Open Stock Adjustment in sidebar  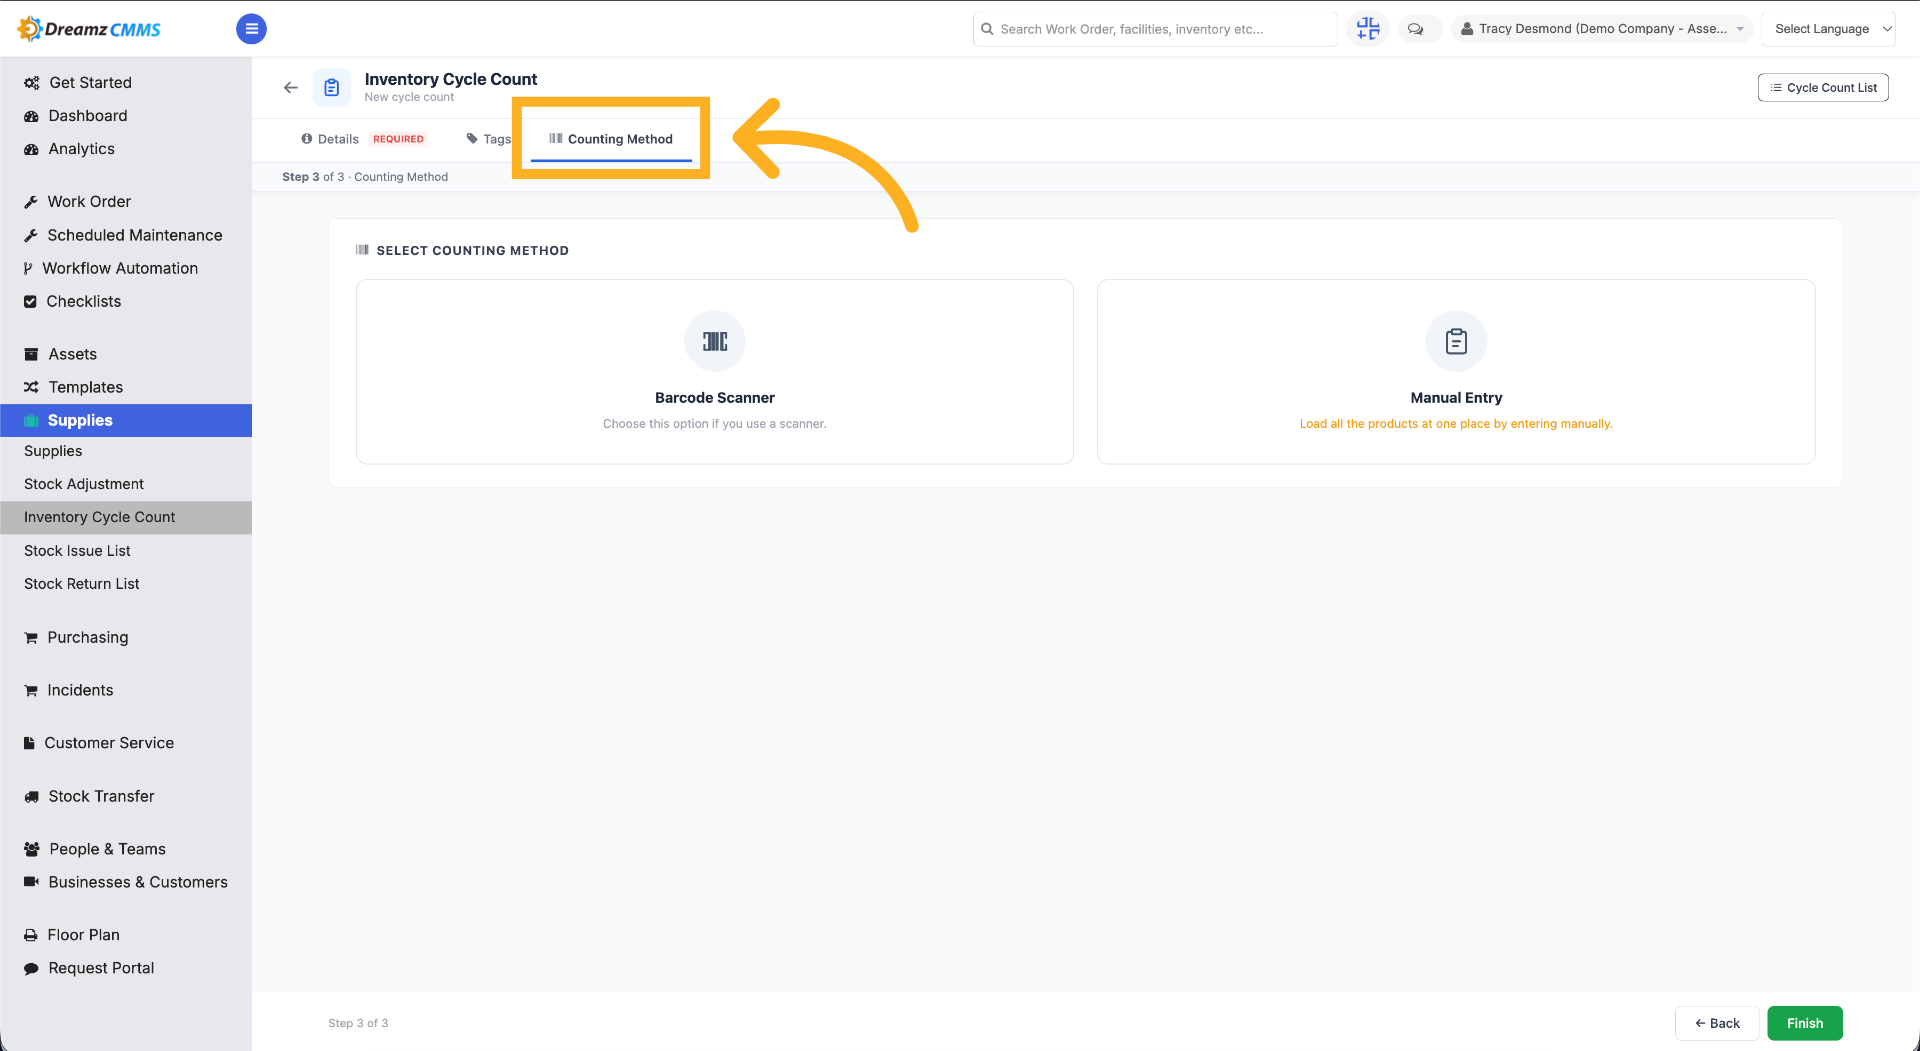click(126, 484)
